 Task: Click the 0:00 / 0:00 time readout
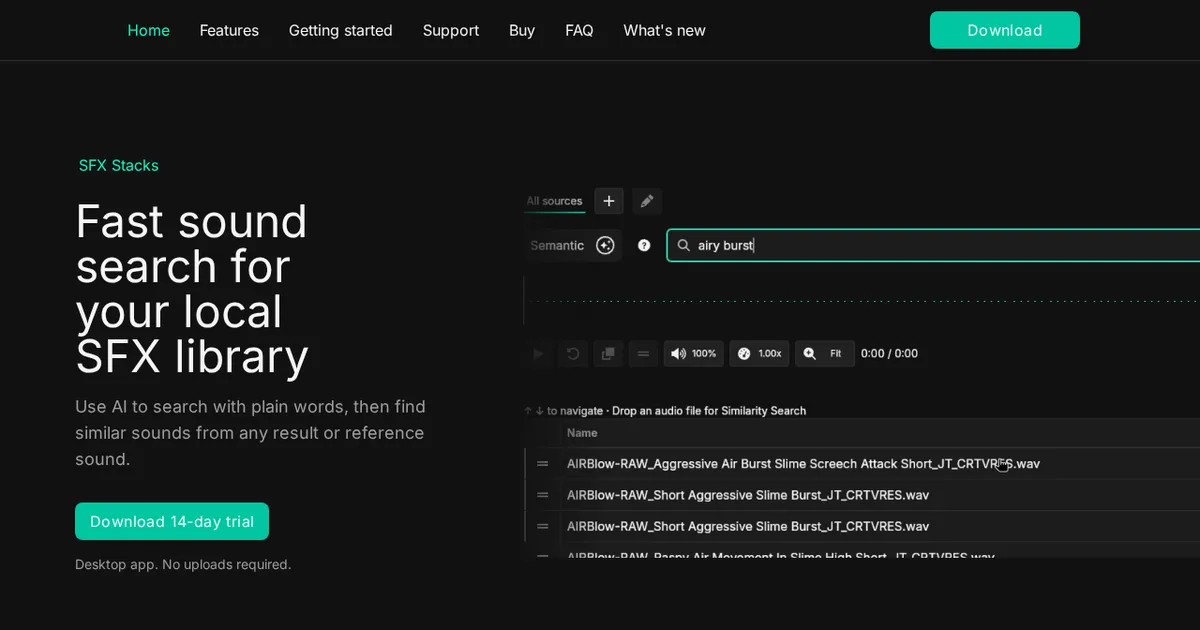coord(889,353)
